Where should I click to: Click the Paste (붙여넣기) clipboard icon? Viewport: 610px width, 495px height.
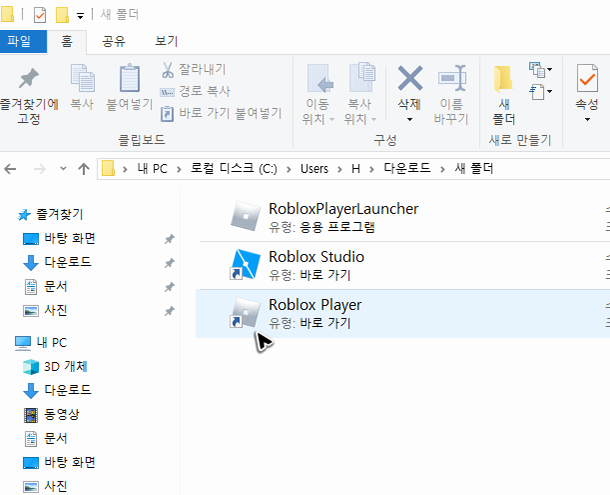[x=130, y=78]
